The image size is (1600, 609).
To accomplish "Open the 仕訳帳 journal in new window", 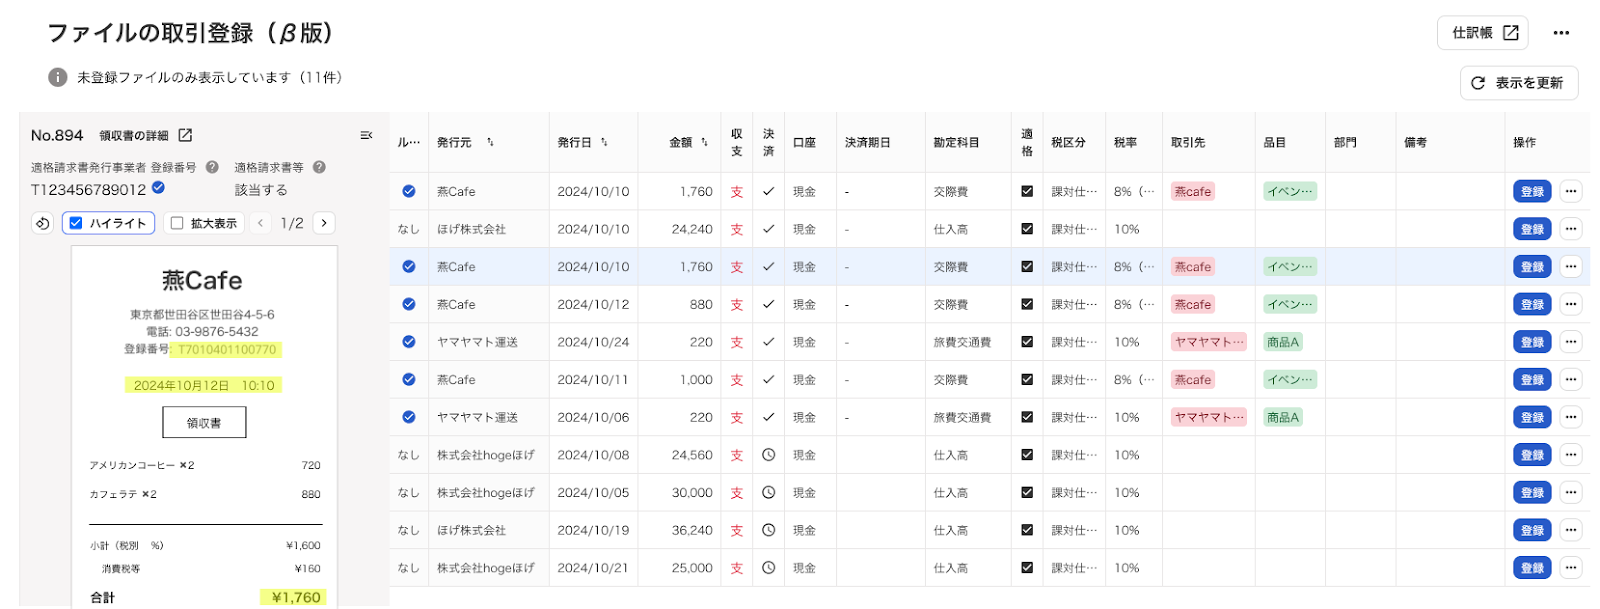I will coord(1483,33).
